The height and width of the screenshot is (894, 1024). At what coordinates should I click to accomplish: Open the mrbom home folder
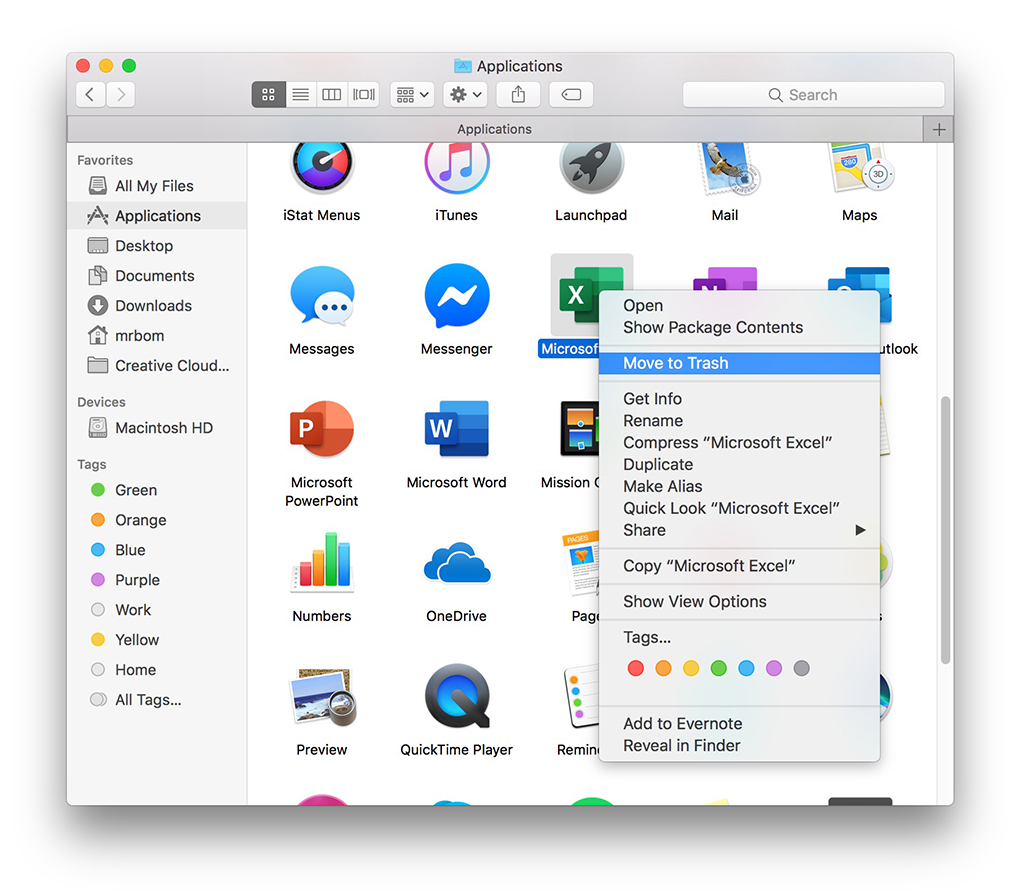[x=157, y=336]
